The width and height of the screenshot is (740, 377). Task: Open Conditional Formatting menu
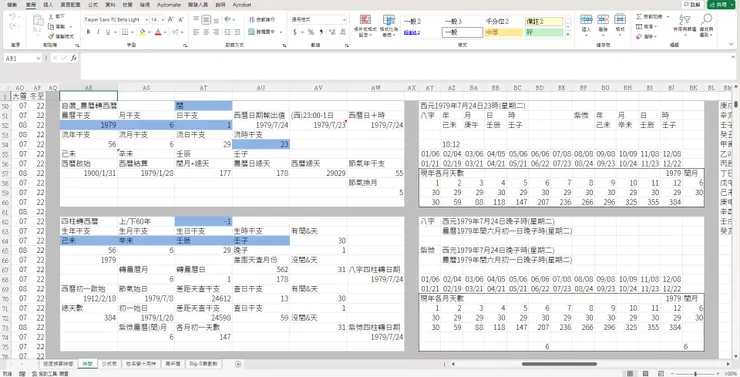pos(365,25)
